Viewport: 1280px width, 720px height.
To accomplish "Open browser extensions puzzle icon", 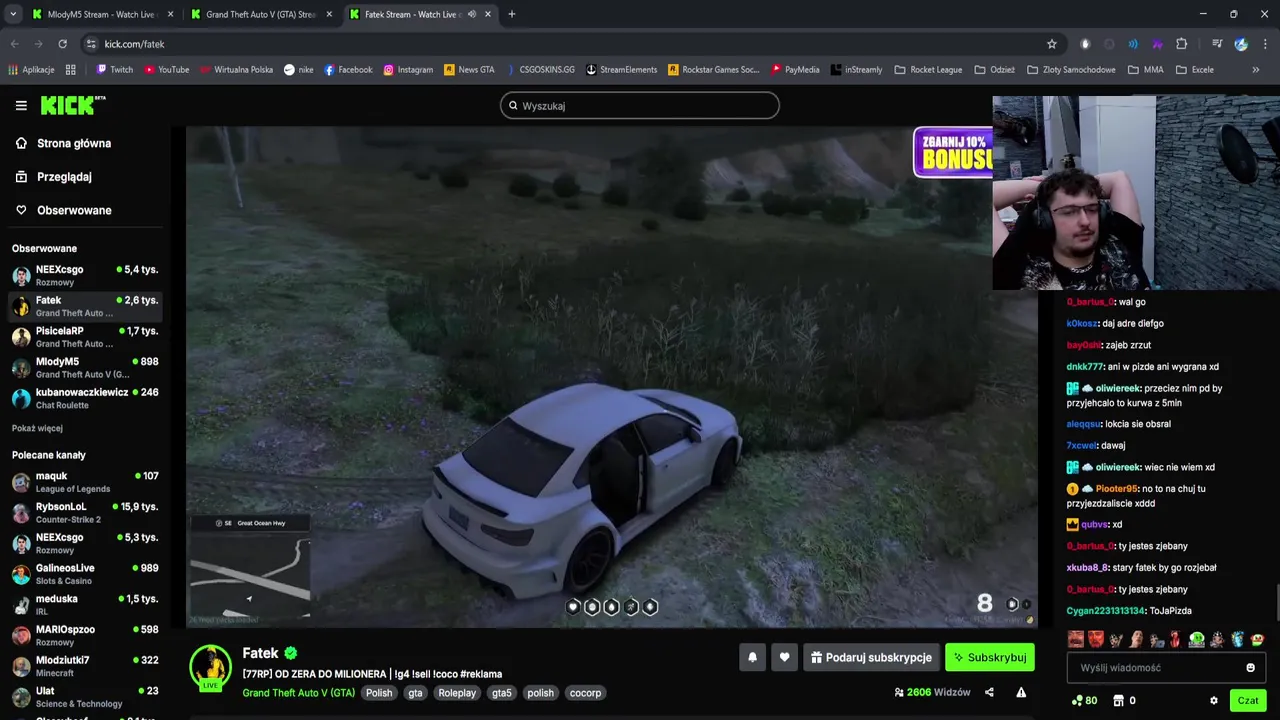I will (1181, 44).
